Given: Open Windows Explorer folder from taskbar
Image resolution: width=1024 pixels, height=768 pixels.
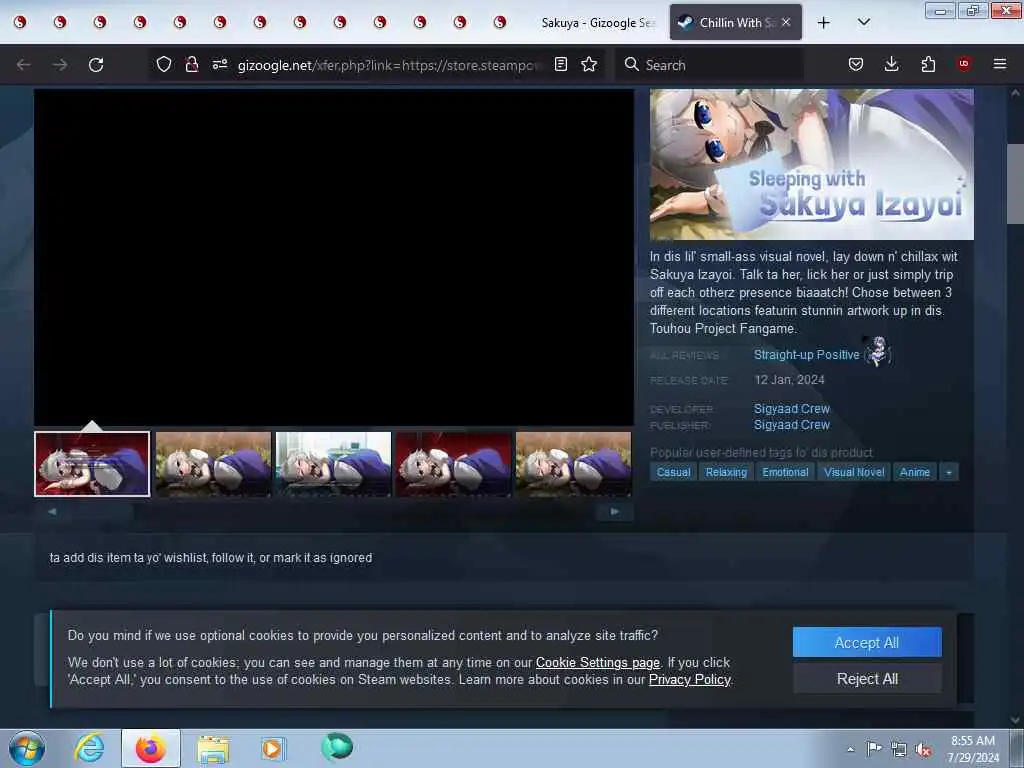Looking at the screenshot, I should pyautogui.click(x=213, y=748).
